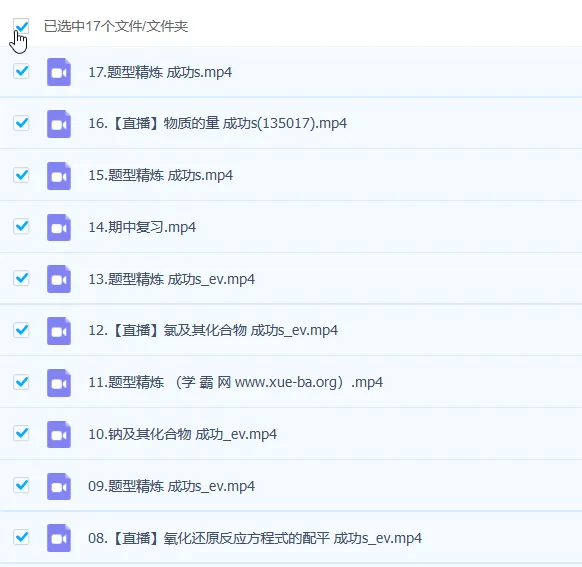Click video icon of 08.【直播】氧化还原反应 file

pyautogui.click(x=59, y=538)
